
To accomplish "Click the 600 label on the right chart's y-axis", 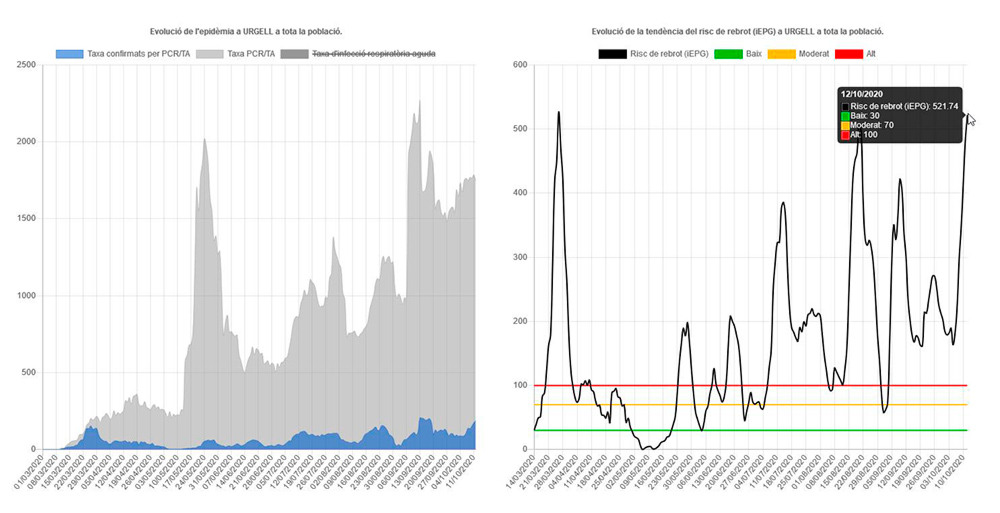I will coord(519,65).
